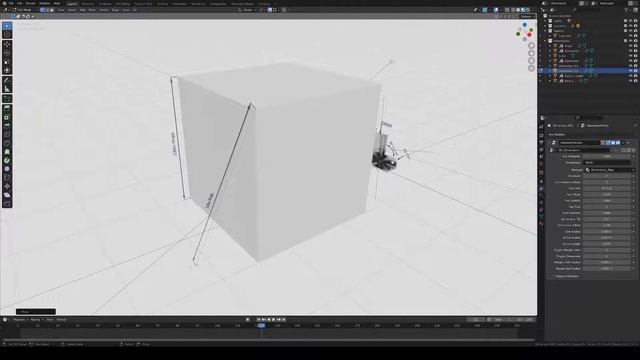640x360 pixels.
Task: Switch to edge select mode
Action: (x=47, y=10)
